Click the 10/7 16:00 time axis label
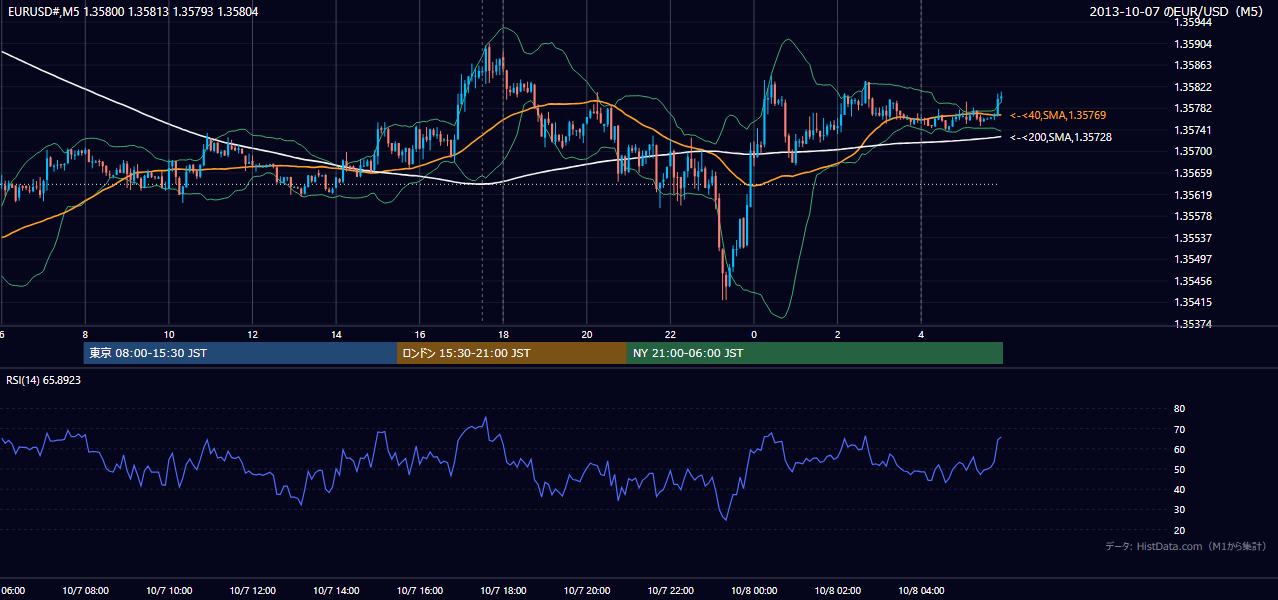 420,591
